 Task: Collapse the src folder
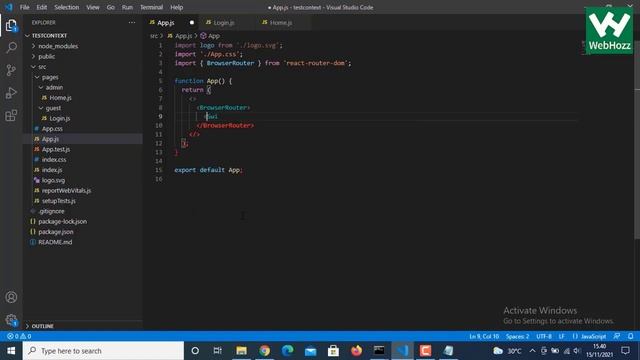(x=33, y=67)
